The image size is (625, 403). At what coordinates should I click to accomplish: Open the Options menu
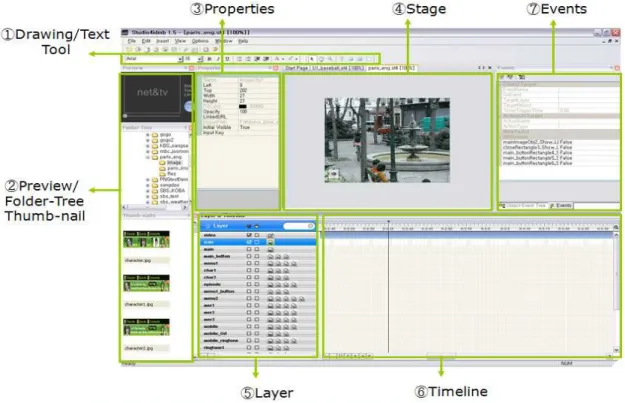tap(200, 41)
